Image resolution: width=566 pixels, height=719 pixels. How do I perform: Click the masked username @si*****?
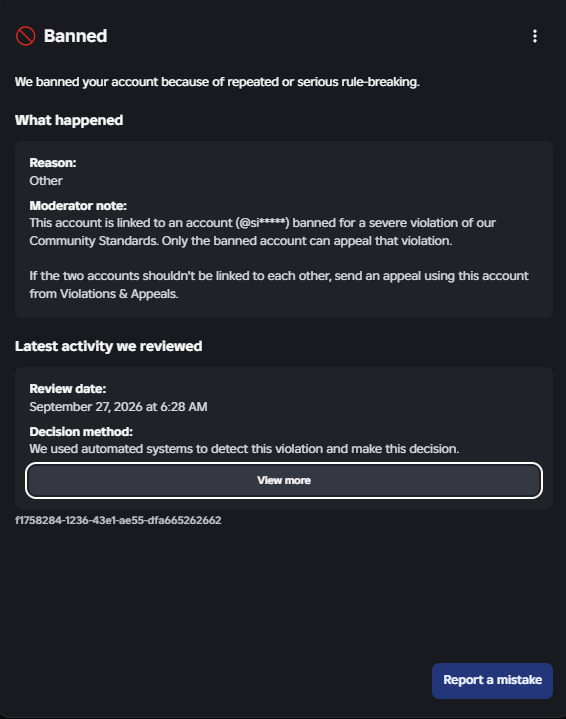[262, 223]
